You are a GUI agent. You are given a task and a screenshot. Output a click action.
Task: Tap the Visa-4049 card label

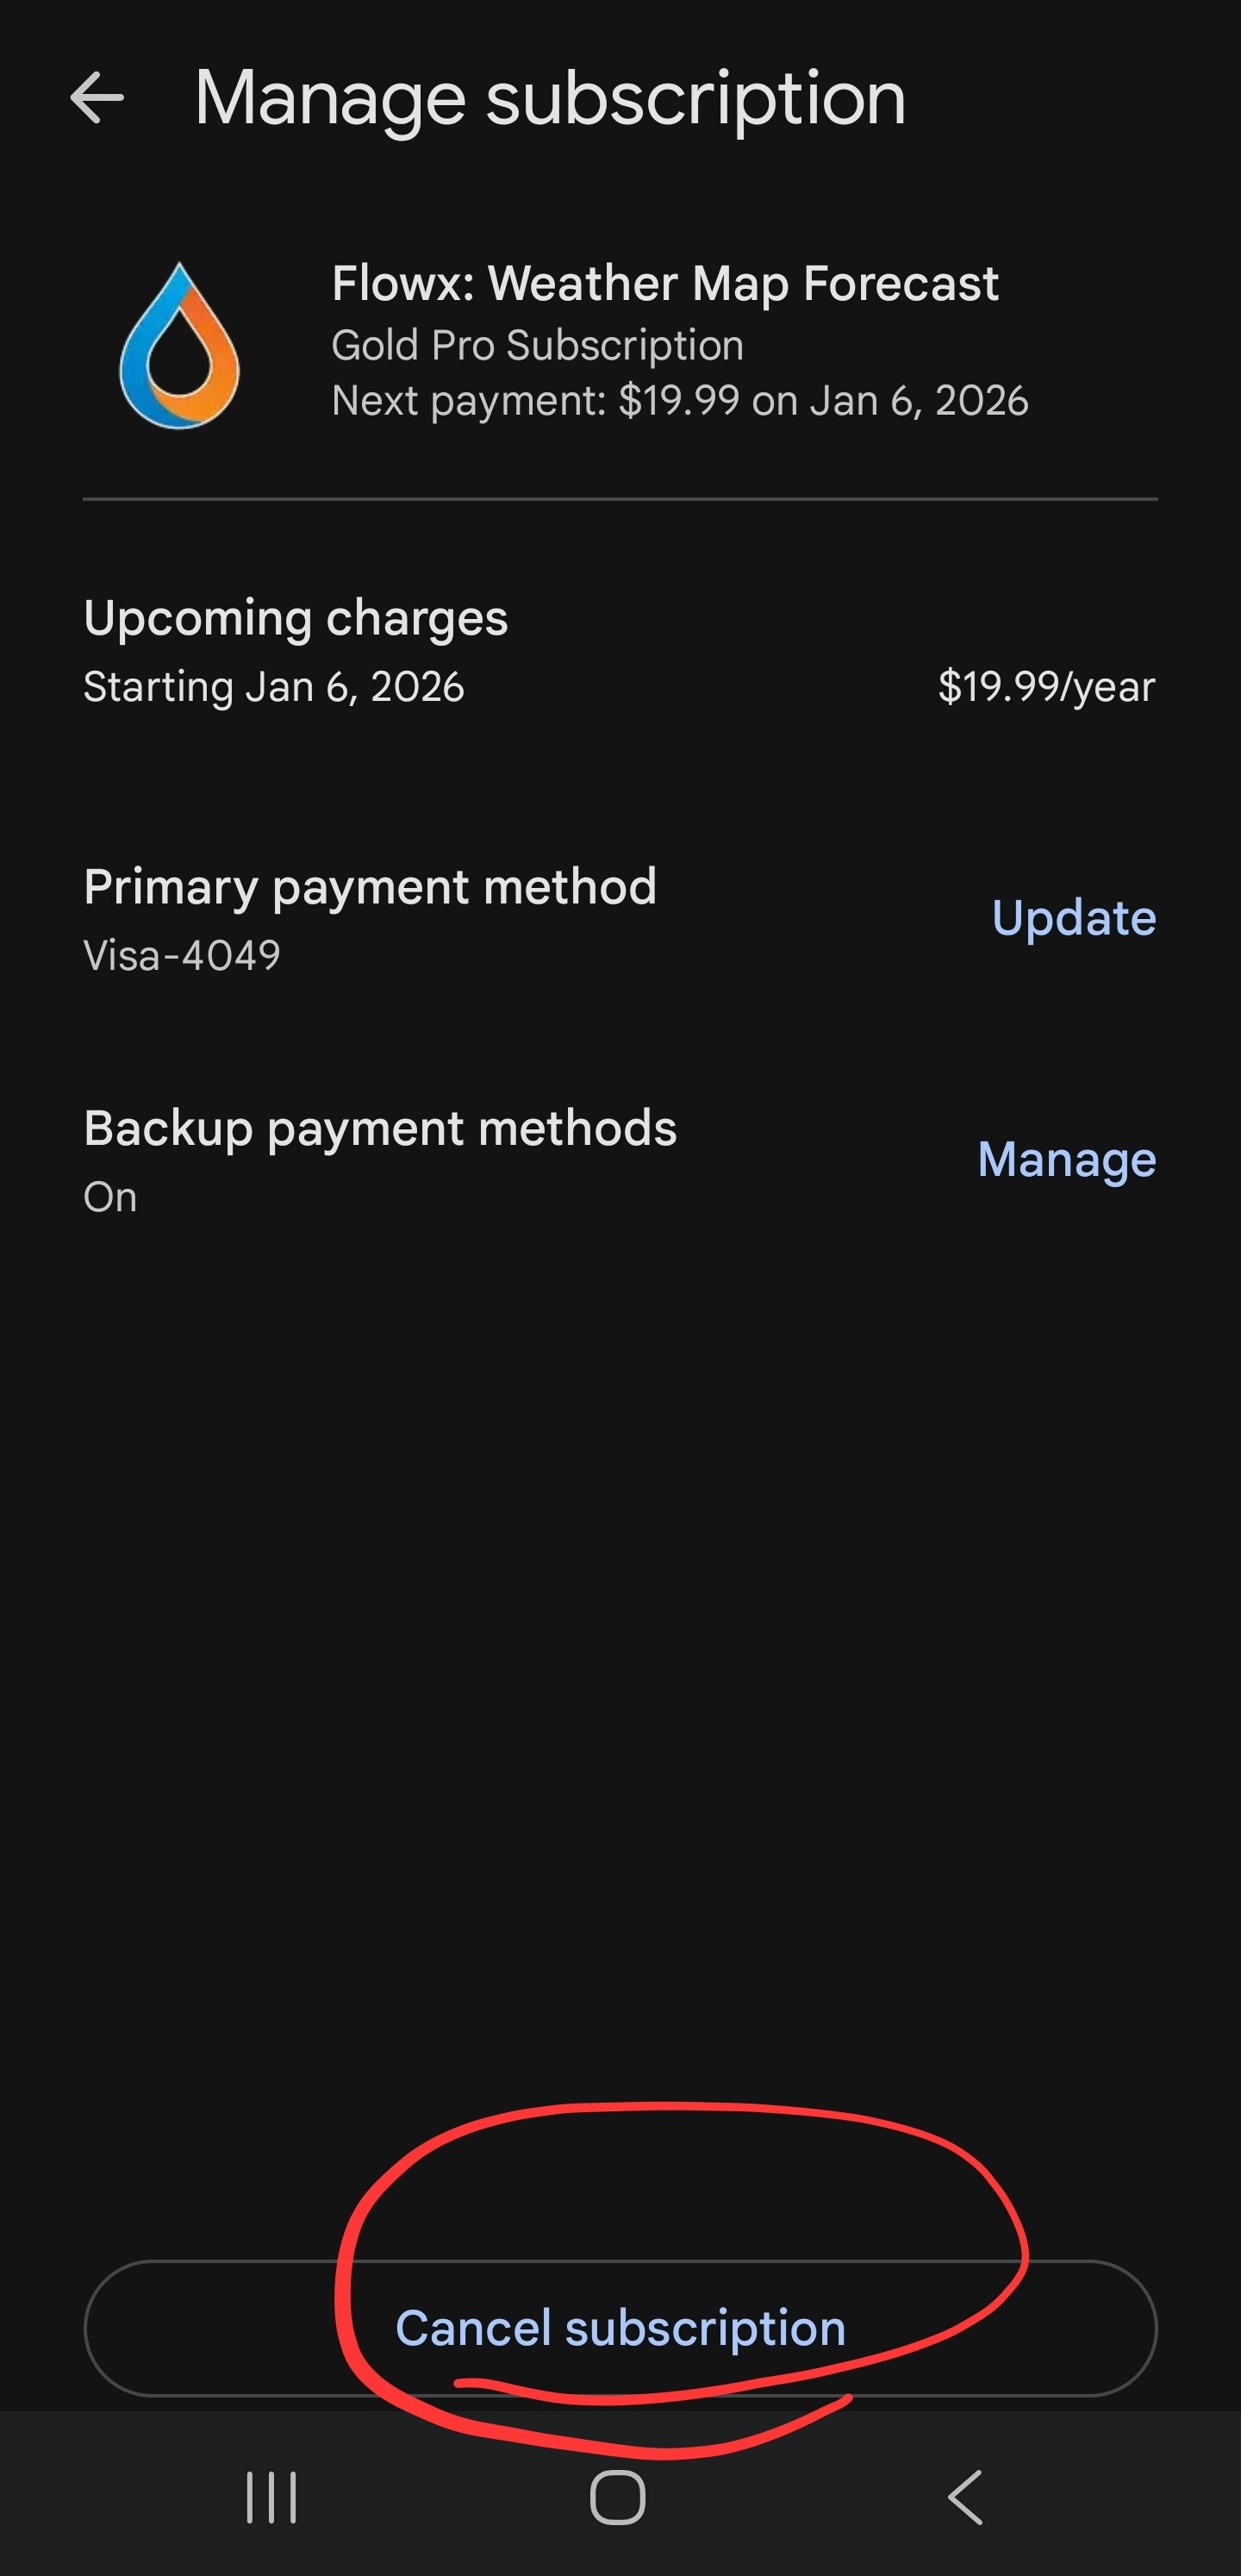click(x=182, y=956)
